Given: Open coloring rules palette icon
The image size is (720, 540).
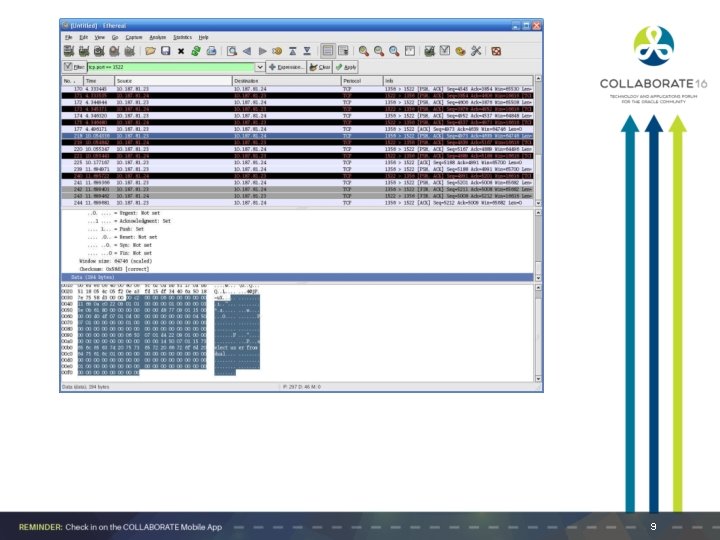Looking at the screenshot, I should (460, 51).
